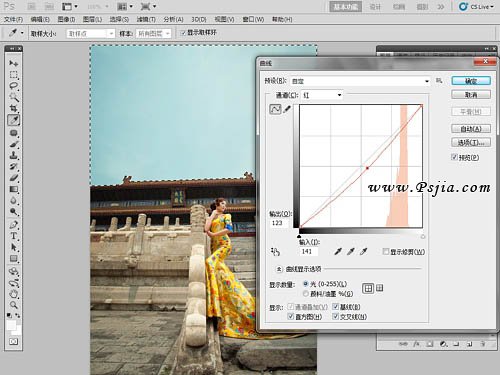Select the Blur tool
This screenshot has height=375, width=500.
pyautogui.click(x=13, y=200)
